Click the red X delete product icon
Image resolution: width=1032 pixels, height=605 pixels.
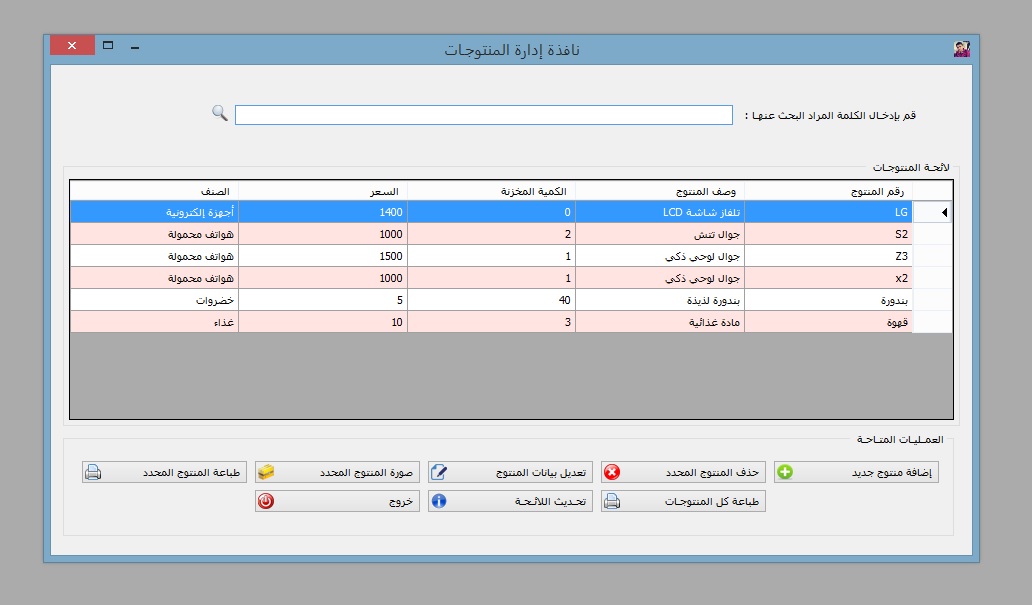tap(612, 473)
